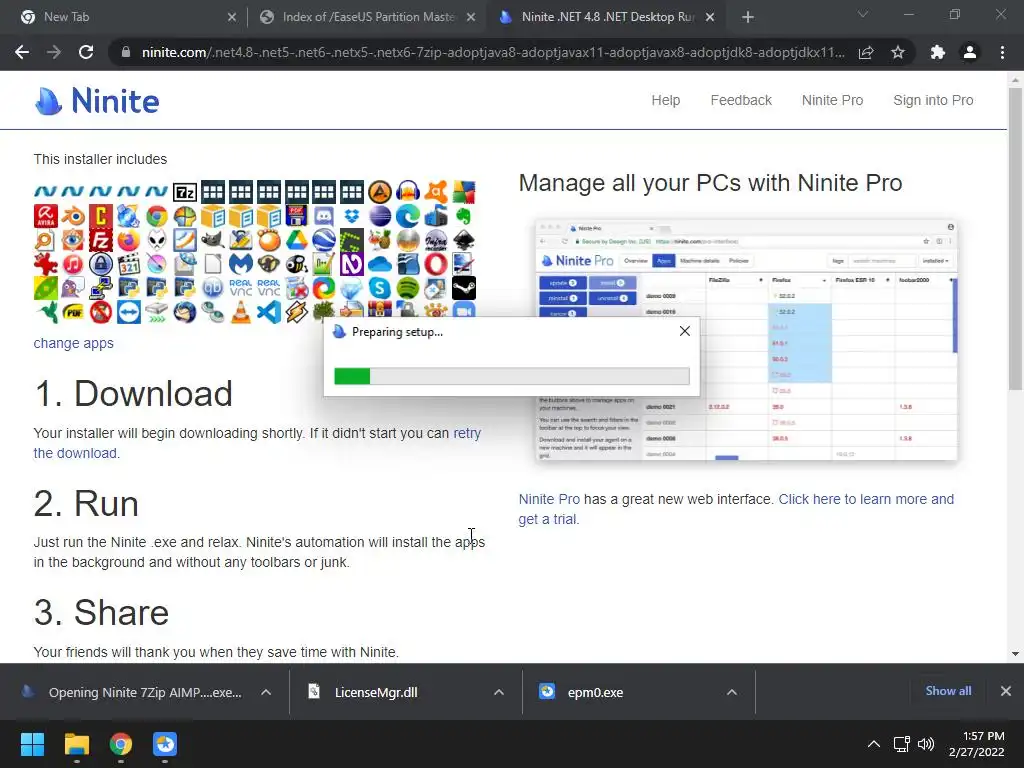Click the Dropbox icon
The height and width of the screenshot is (768, 1024).
tap(352, 216)
